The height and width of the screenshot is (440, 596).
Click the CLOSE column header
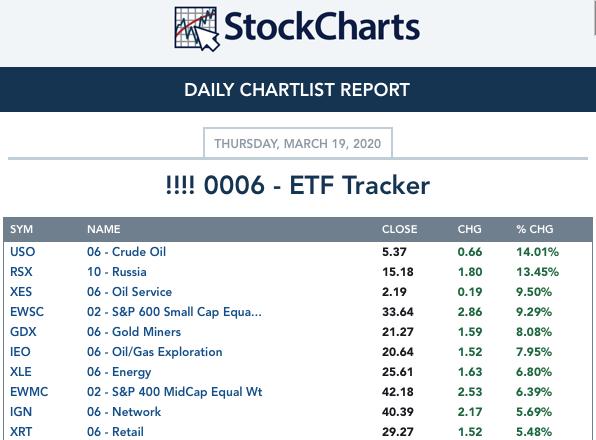tap(399, 229)
